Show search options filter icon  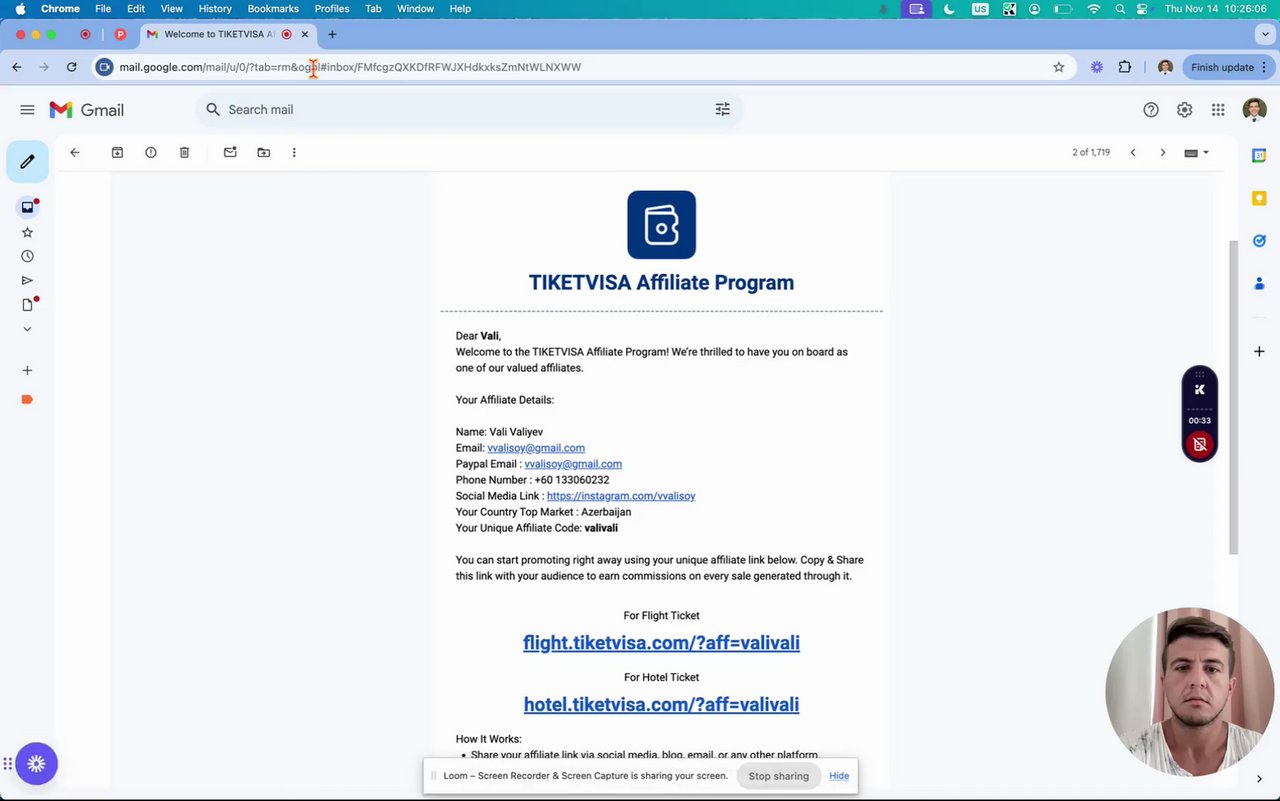722,109
